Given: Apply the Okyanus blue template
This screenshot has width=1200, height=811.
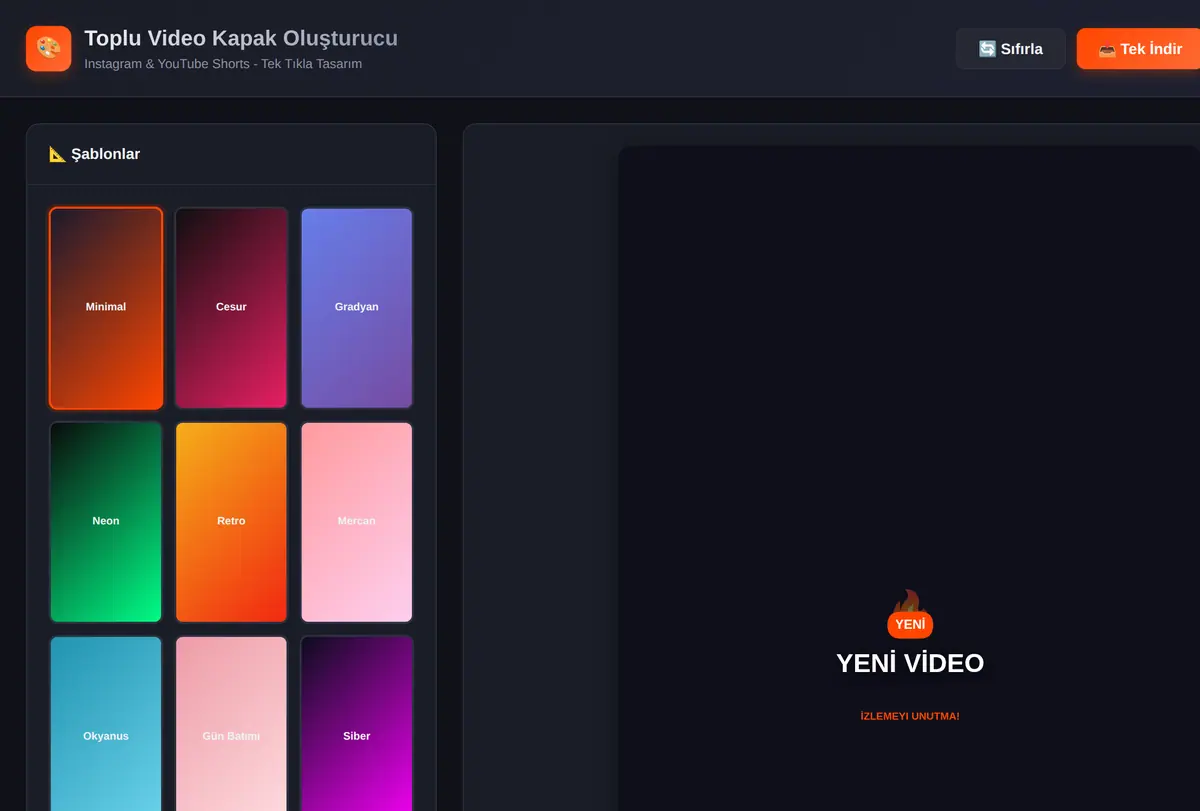Looking at the screenshot, I should [x=106, y=724].
